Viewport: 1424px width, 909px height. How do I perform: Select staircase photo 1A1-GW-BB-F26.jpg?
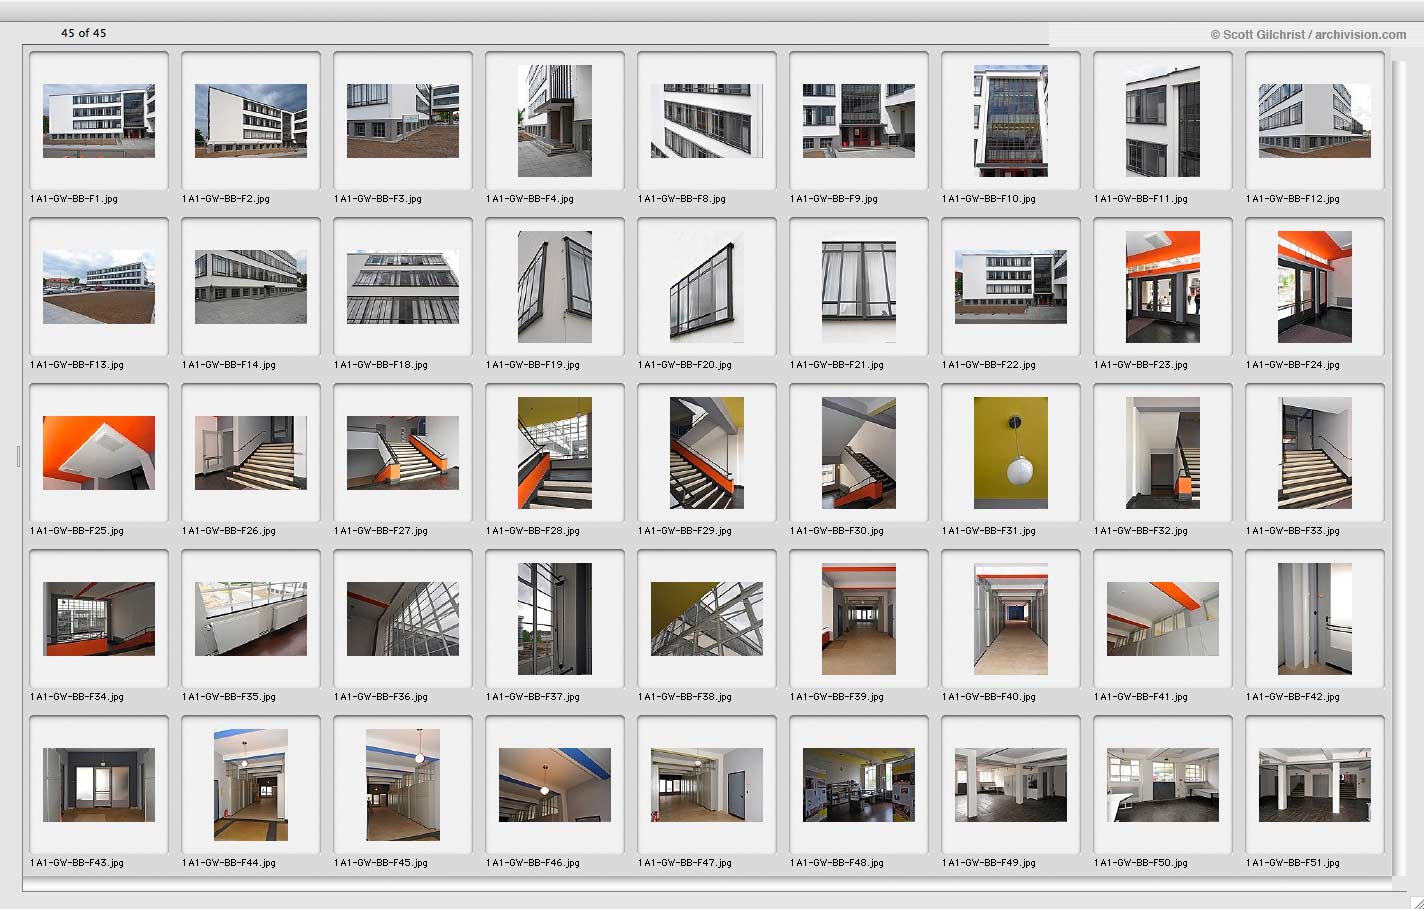[x=251, y=453]
